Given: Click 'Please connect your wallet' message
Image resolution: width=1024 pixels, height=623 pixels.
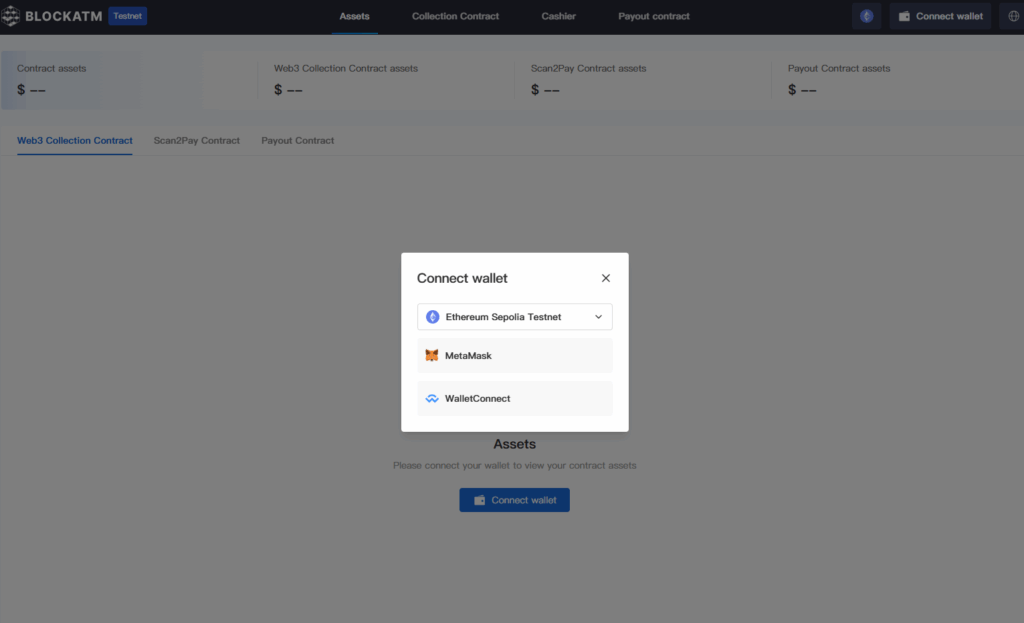Looking at the screenshot, I should click(x=515, y=466).
